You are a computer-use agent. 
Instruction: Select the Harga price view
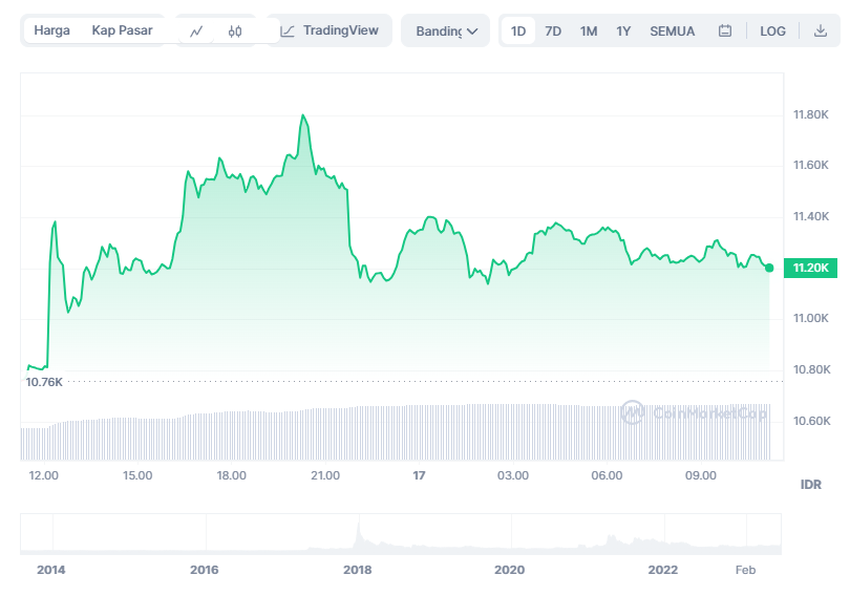click(52, 30)
